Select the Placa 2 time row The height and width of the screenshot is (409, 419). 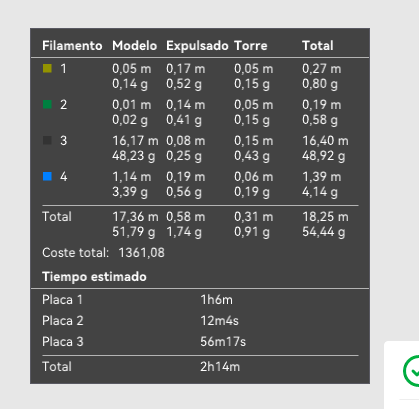click(x=200, y=321)
